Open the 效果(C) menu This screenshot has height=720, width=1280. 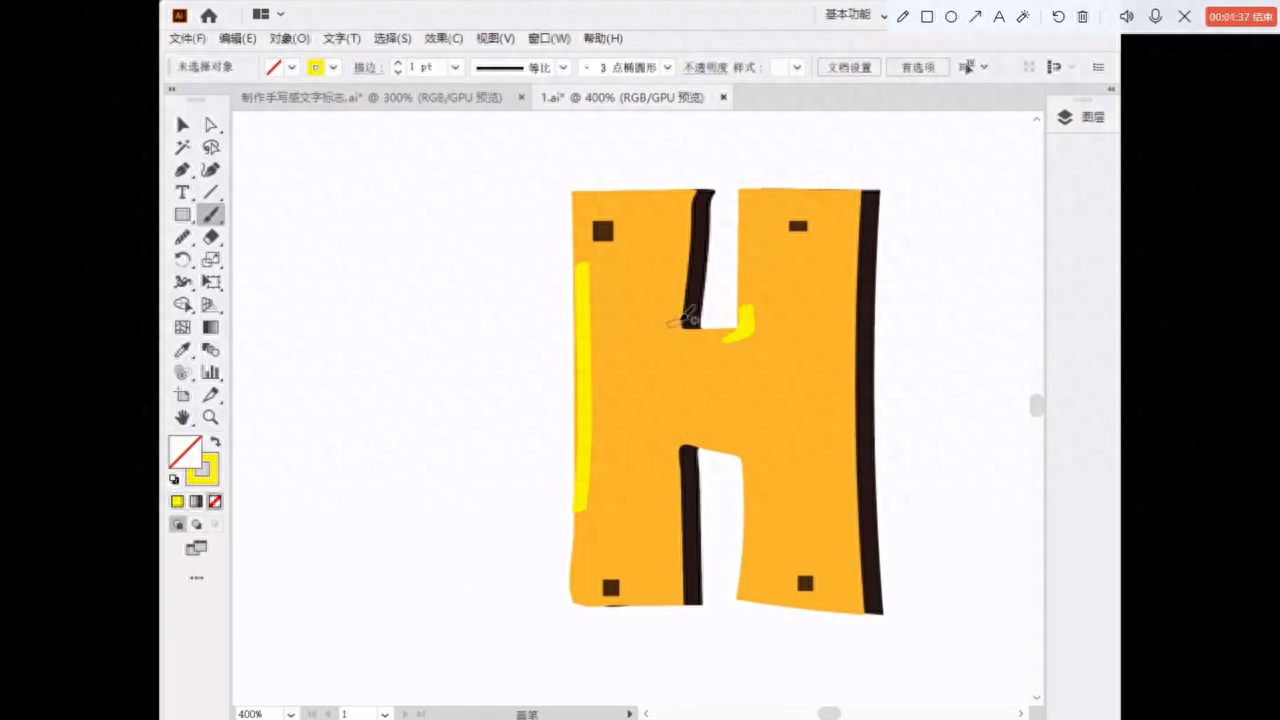tap(444, 39)
